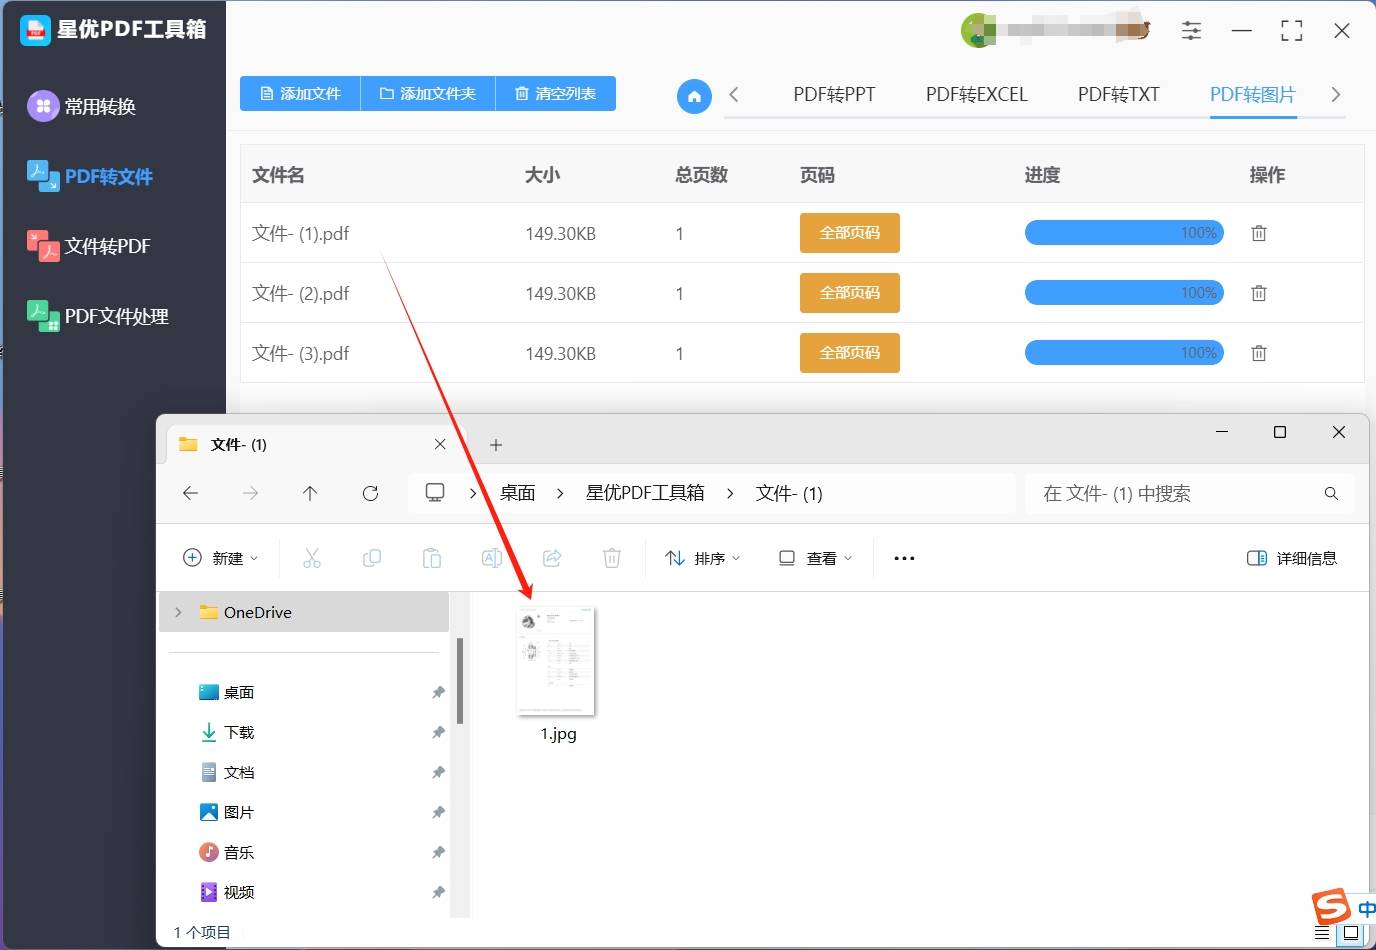Delete 文件- (3).pdf with trash icon
1376x950 pixels.
click(1259, 353)
